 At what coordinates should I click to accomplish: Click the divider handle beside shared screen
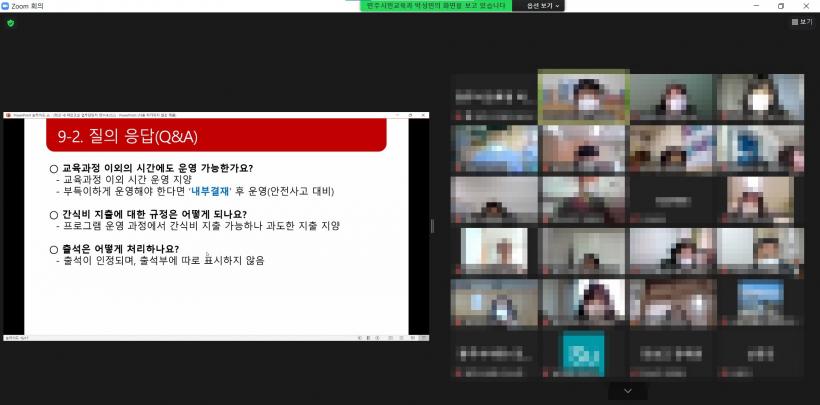click(432, 226)
